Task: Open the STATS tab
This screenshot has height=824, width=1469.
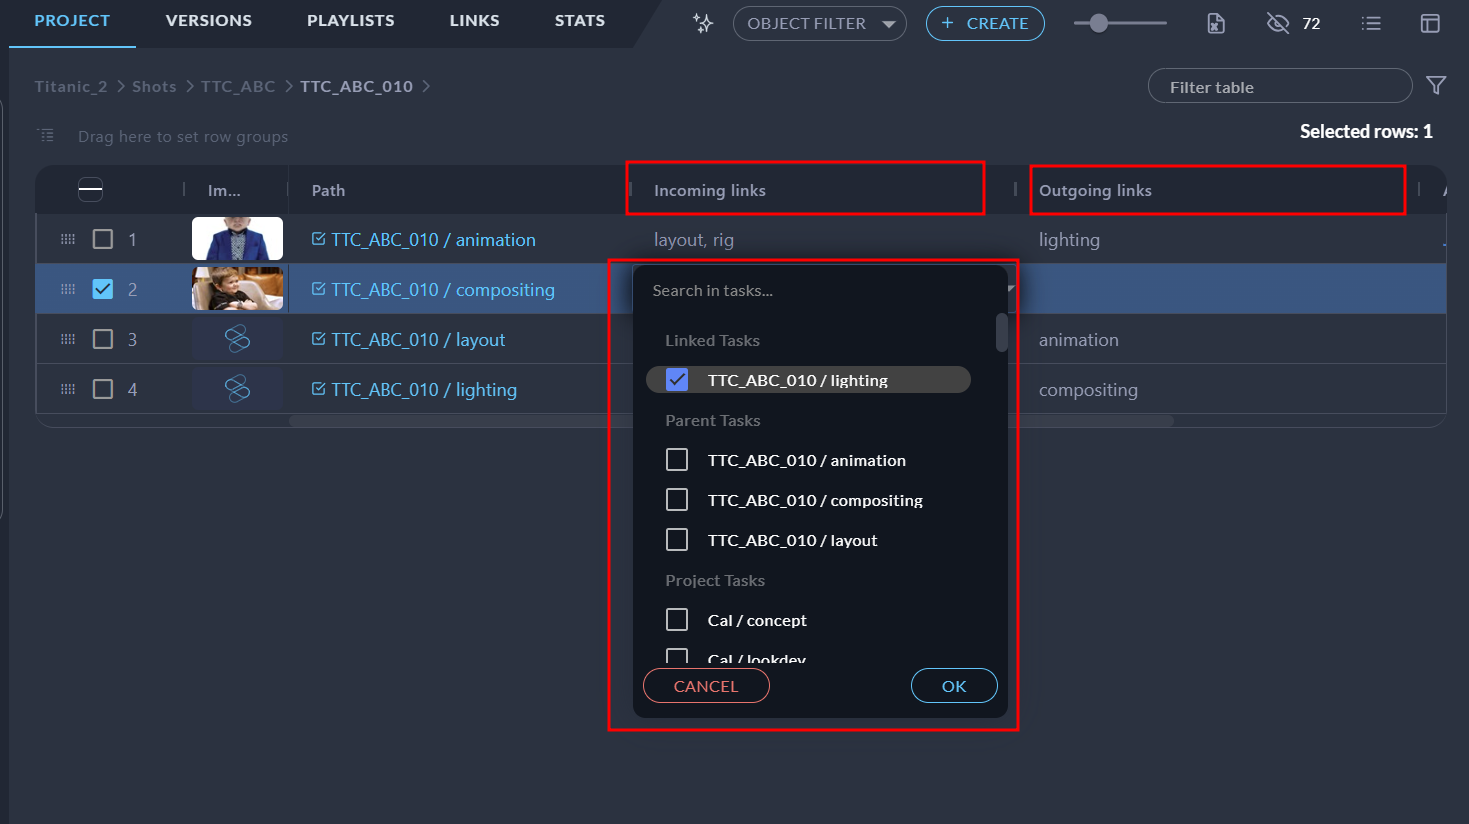Action: point(580,21)
